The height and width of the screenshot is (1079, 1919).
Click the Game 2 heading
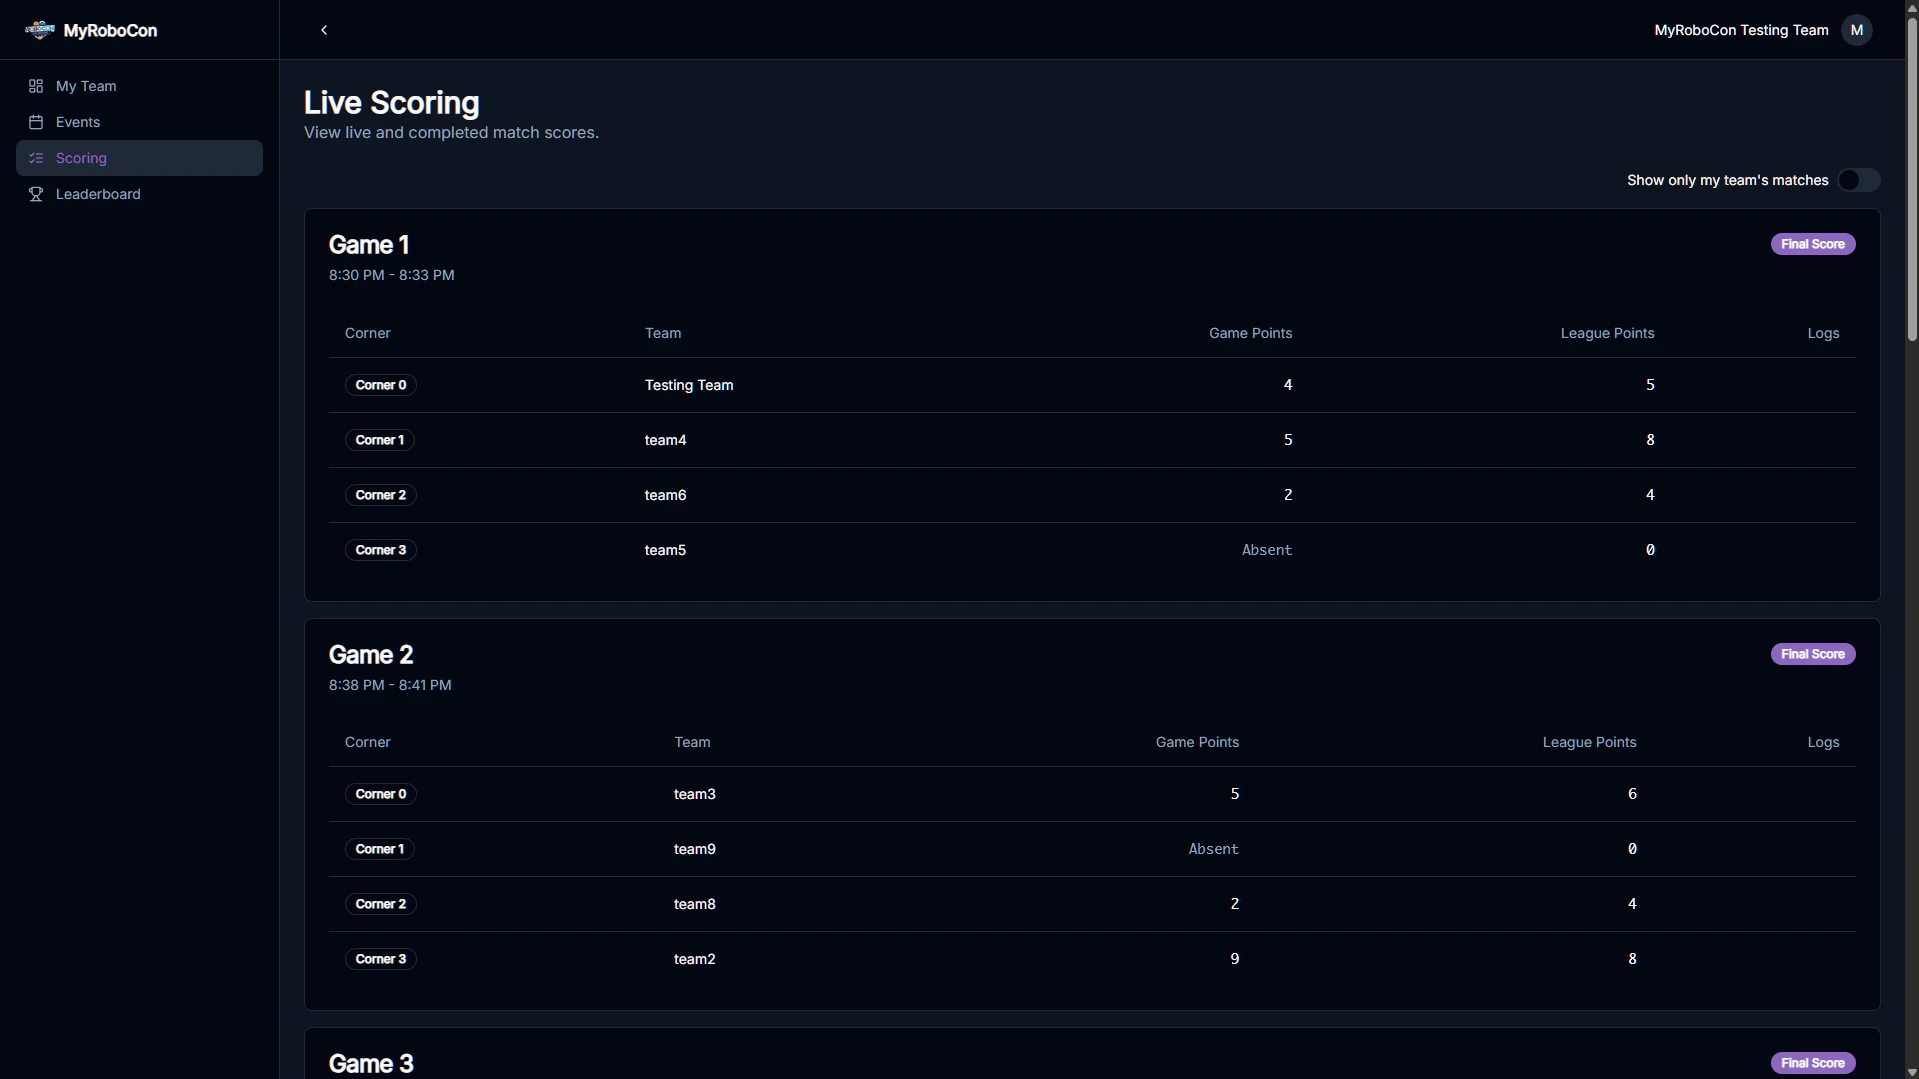coord(371,655)
